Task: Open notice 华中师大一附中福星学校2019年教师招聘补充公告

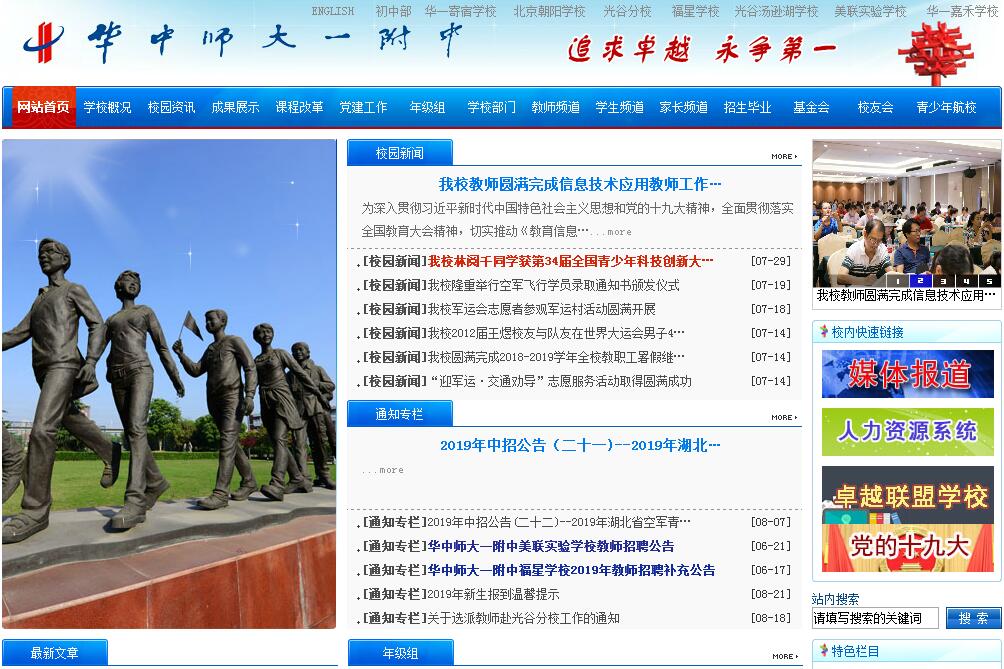Action: click(x=571, y=570)
